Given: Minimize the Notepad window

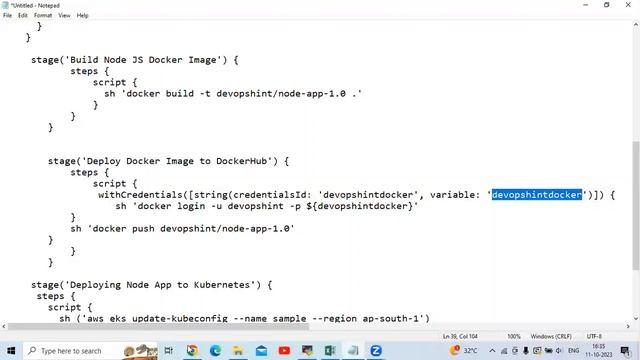Looking at the screenshot, I should click(586, 5).
